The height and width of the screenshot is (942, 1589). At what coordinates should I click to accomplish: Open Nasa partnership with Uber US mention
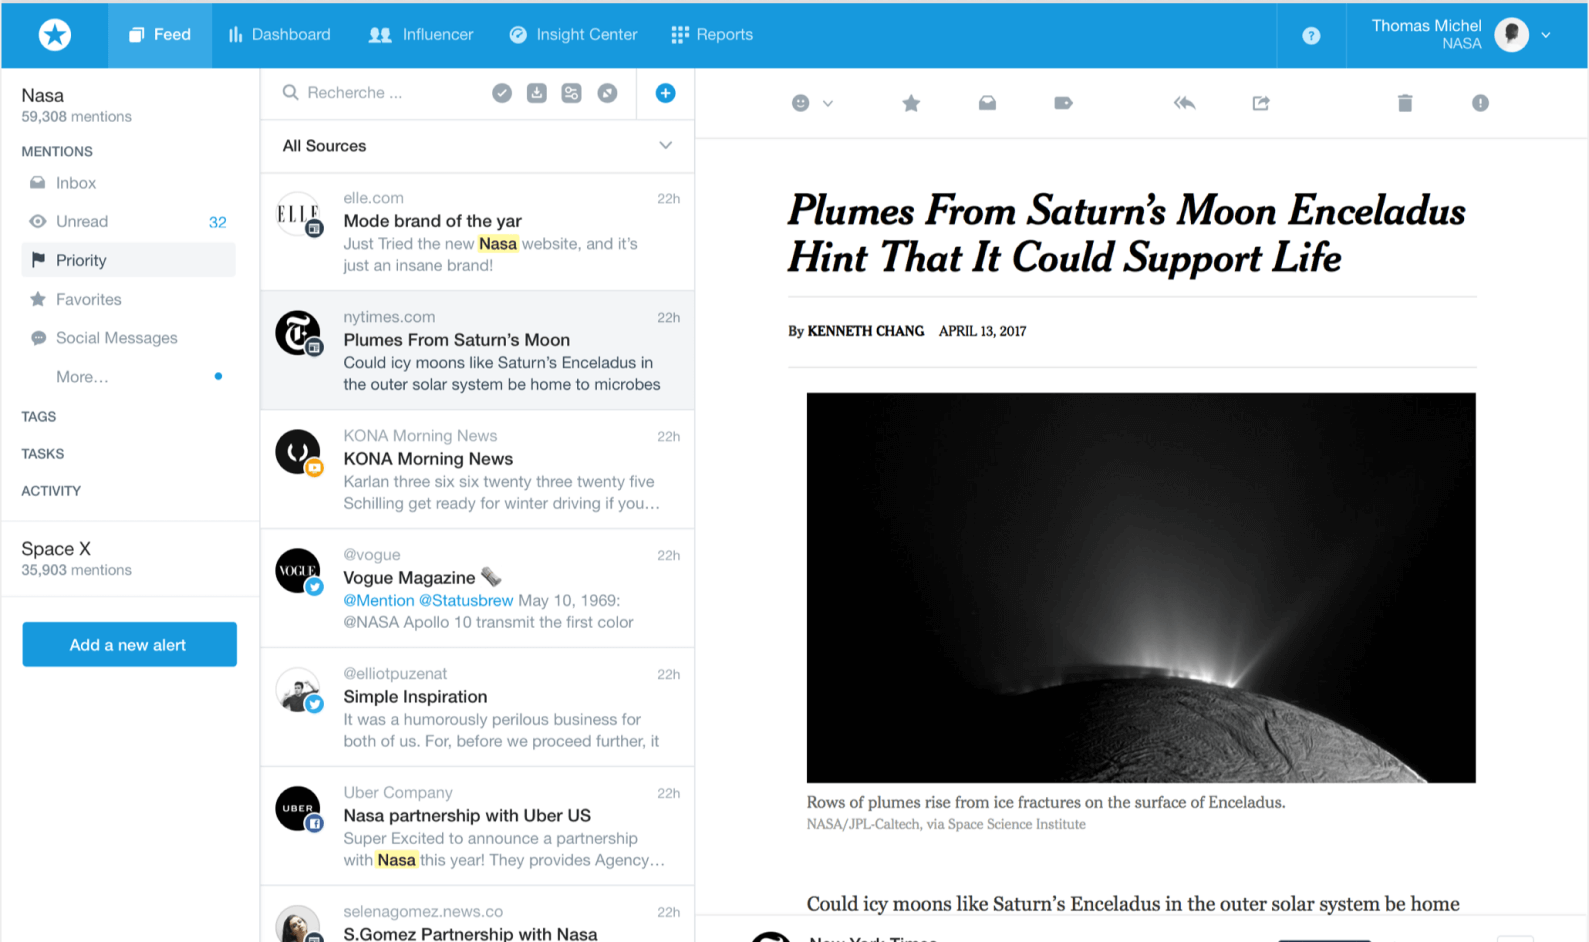[478, 827]
